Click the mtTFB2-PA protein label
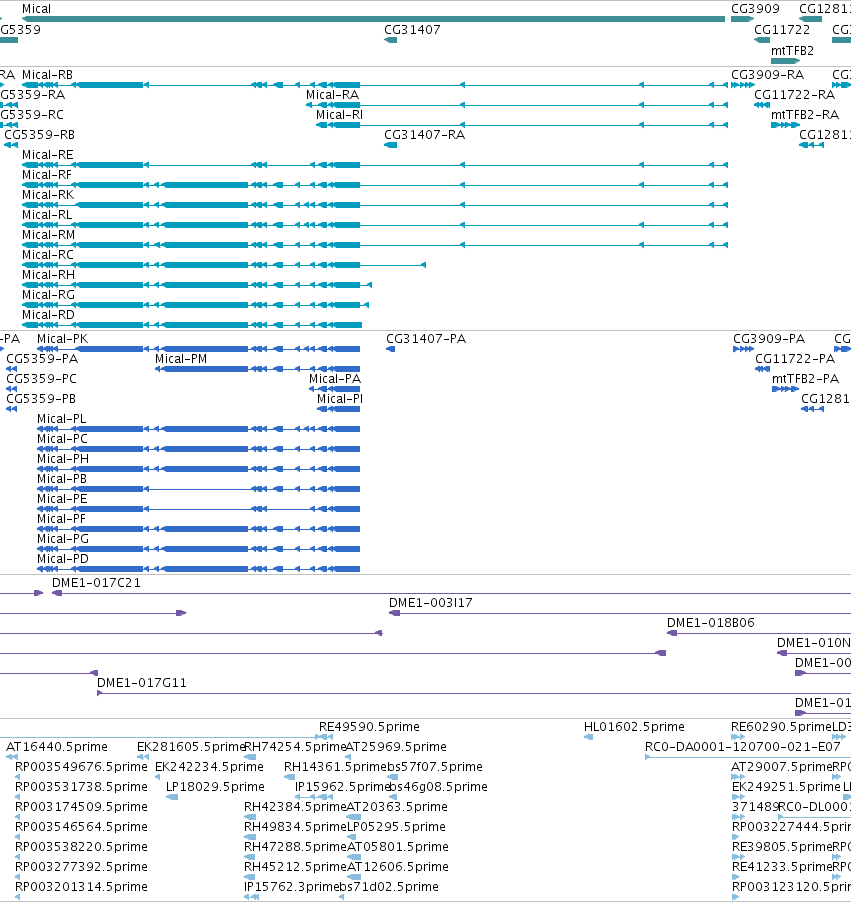This screenshot has width=851, height=902. pos(806,379)
